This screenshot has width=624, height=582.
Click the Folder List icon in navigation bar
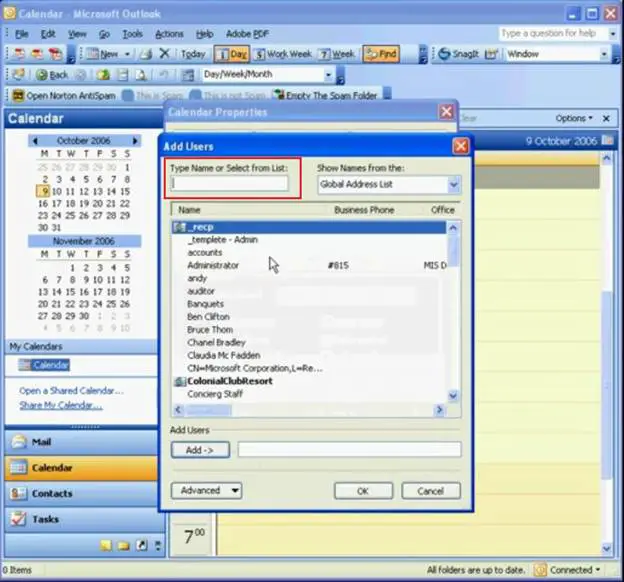(124, 545)
